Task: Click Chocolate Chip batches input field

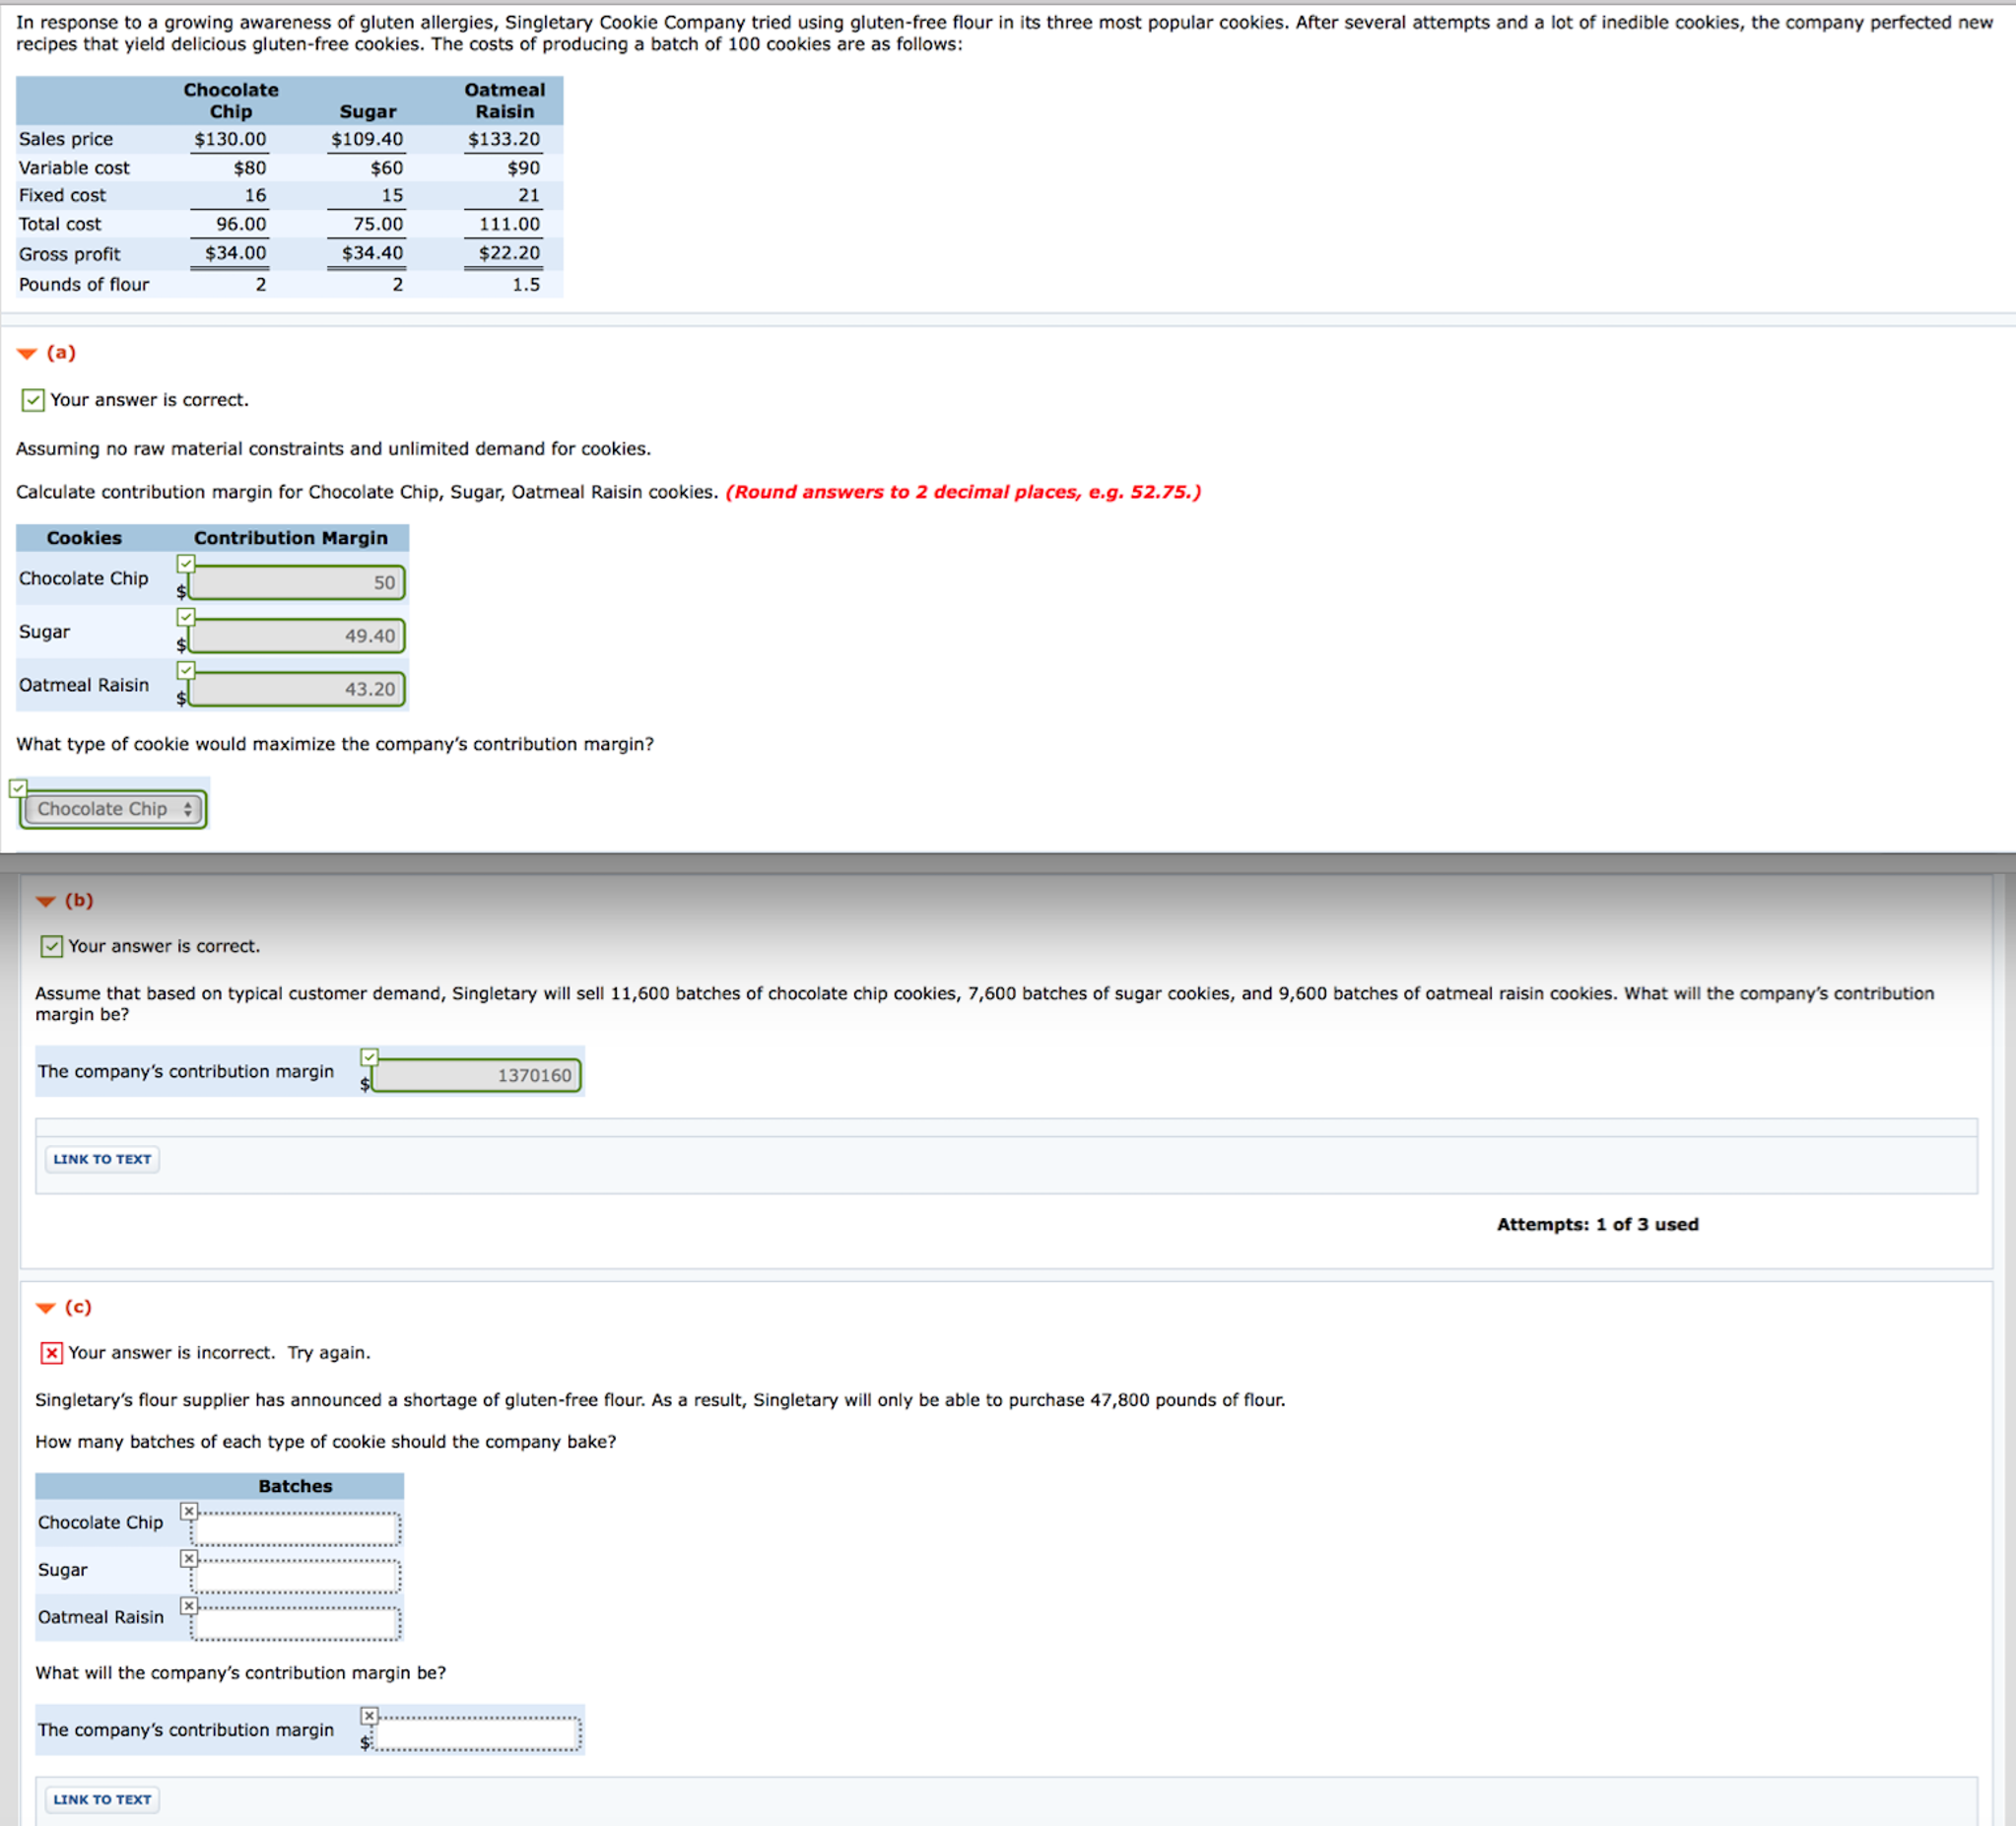Action: (x=297, y=1529)
